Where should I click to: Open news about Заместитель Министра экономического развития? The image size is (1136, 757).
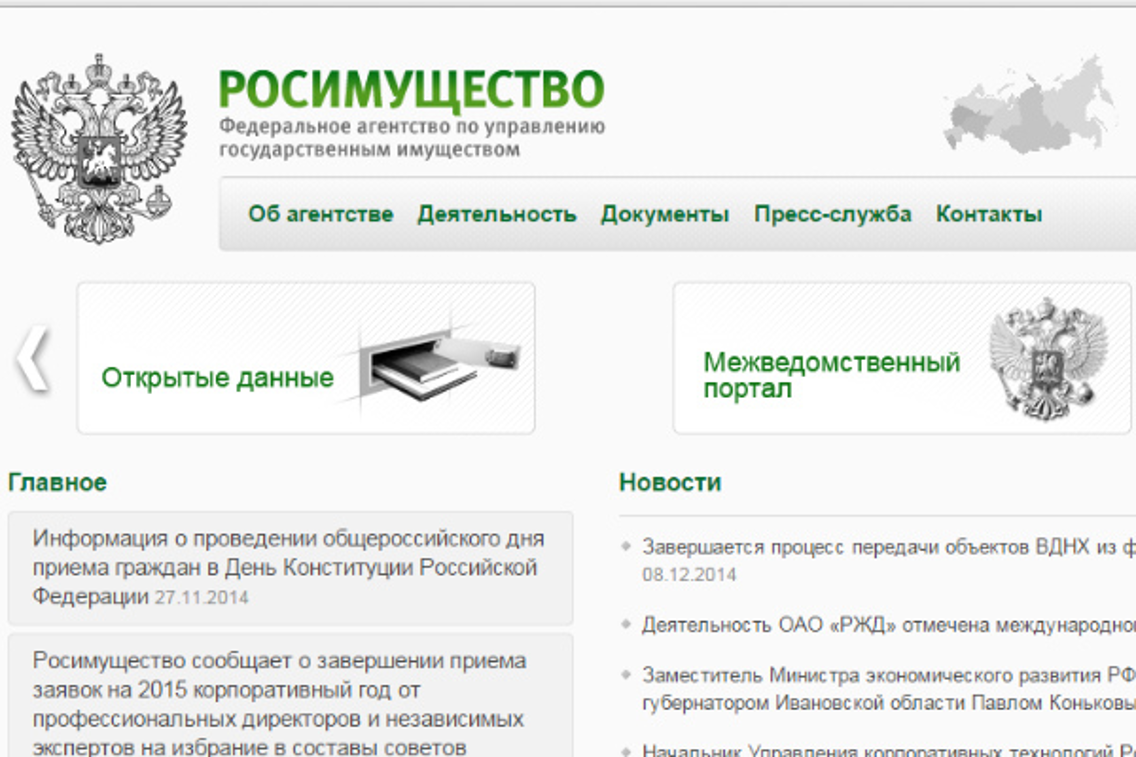click(888, 689)
